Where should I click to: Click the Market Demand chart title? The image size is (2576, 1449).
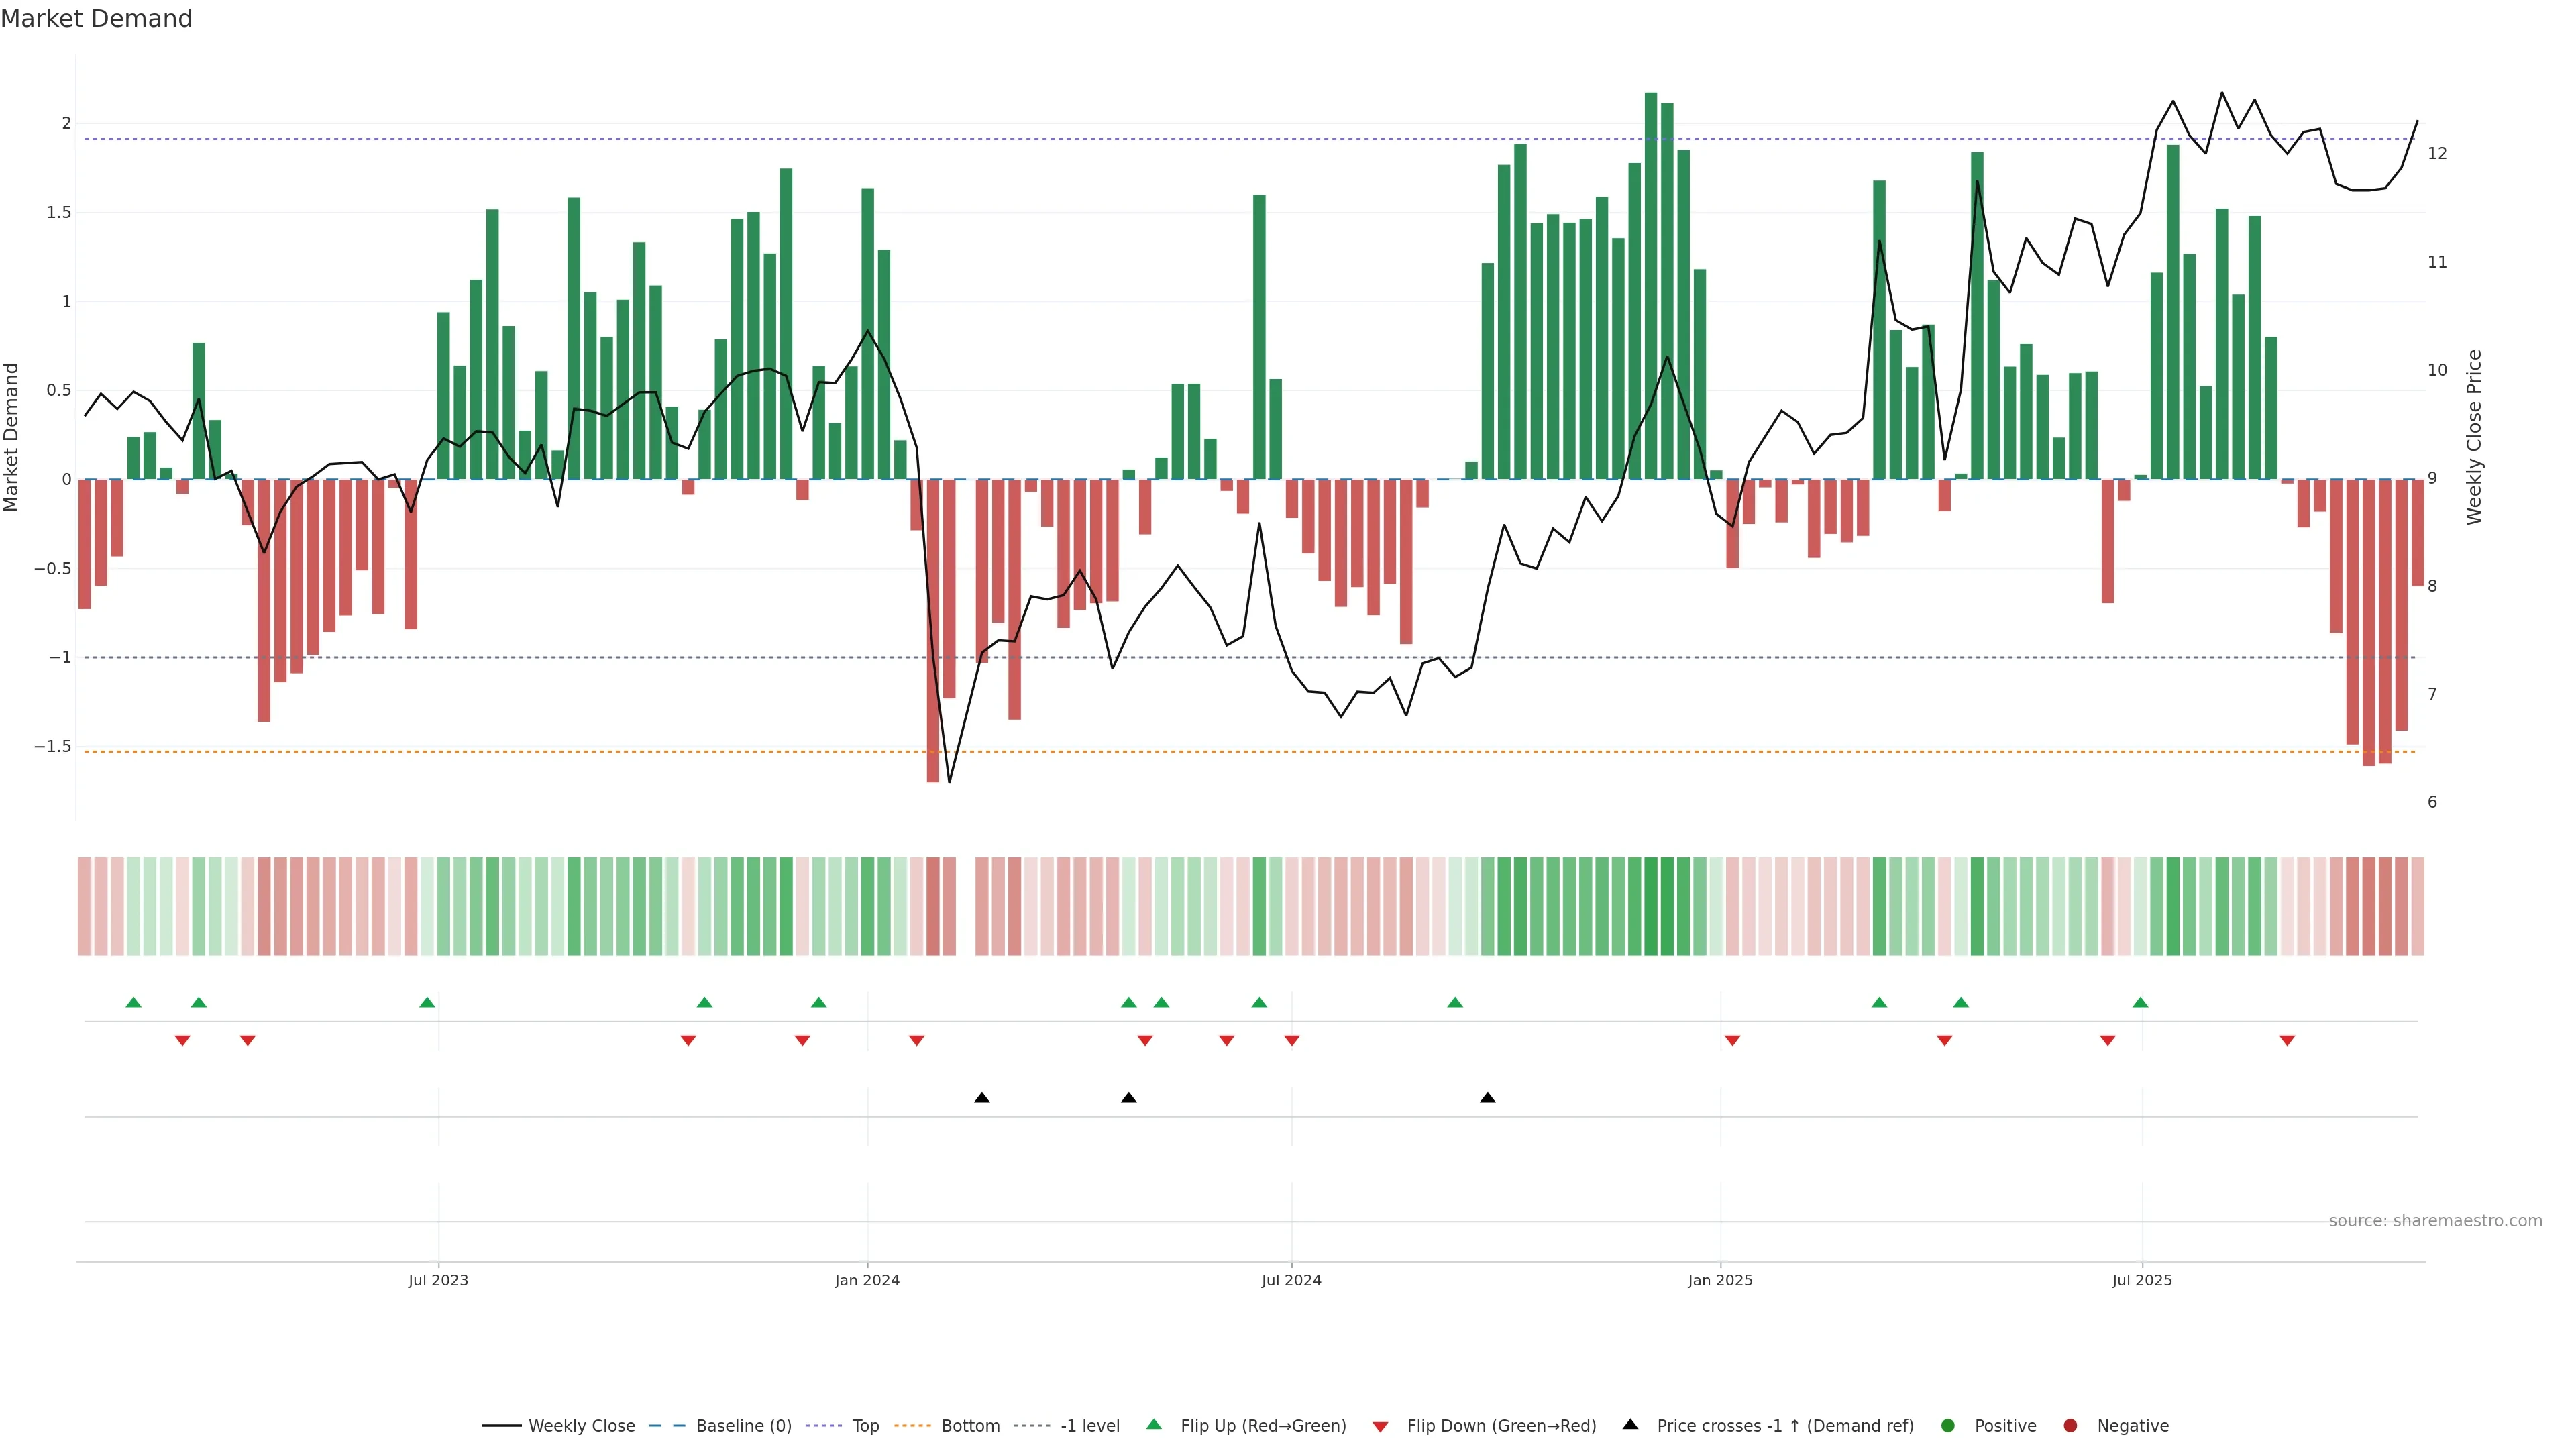[x=96, y=19]
